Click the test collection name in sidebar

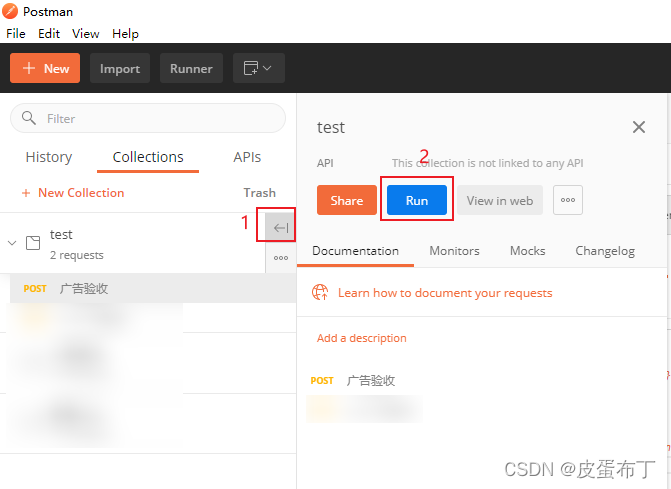click(61, 234)
